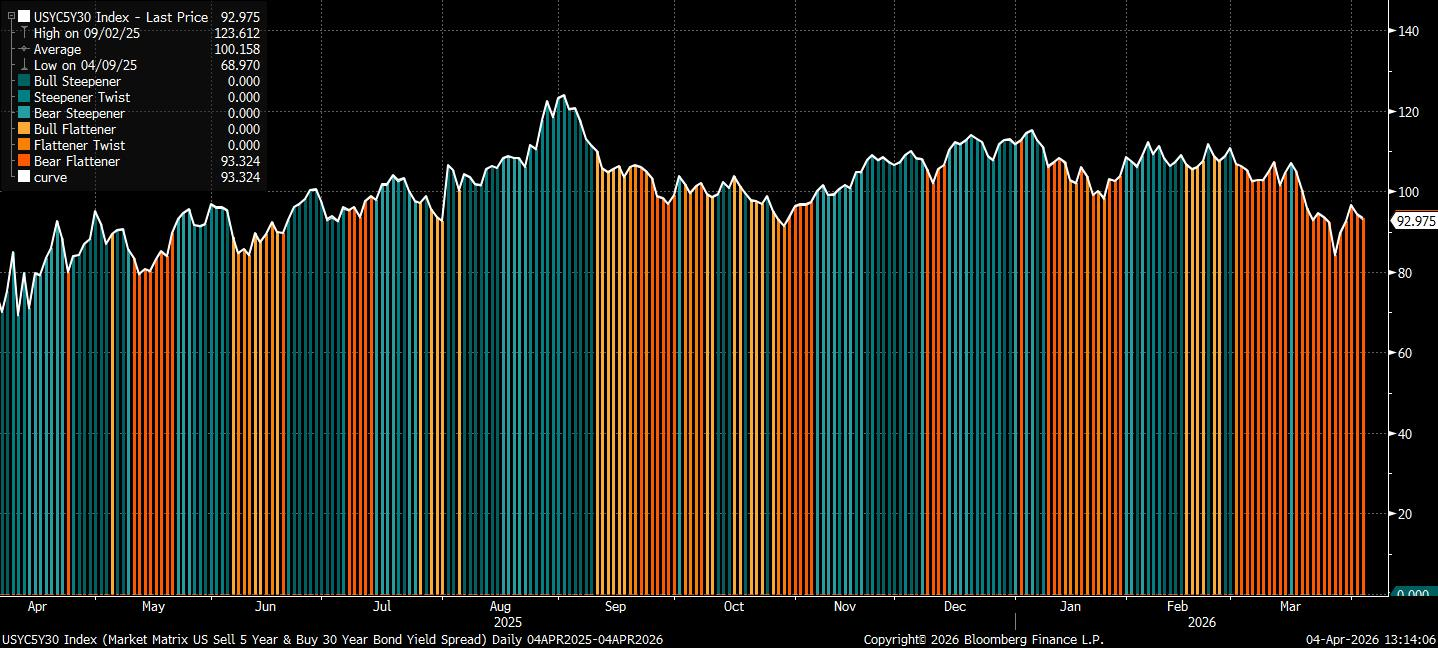1438x648 pixels.
Task: Select the 'Steepener Twist' legend label
Action: click(82, 97)
